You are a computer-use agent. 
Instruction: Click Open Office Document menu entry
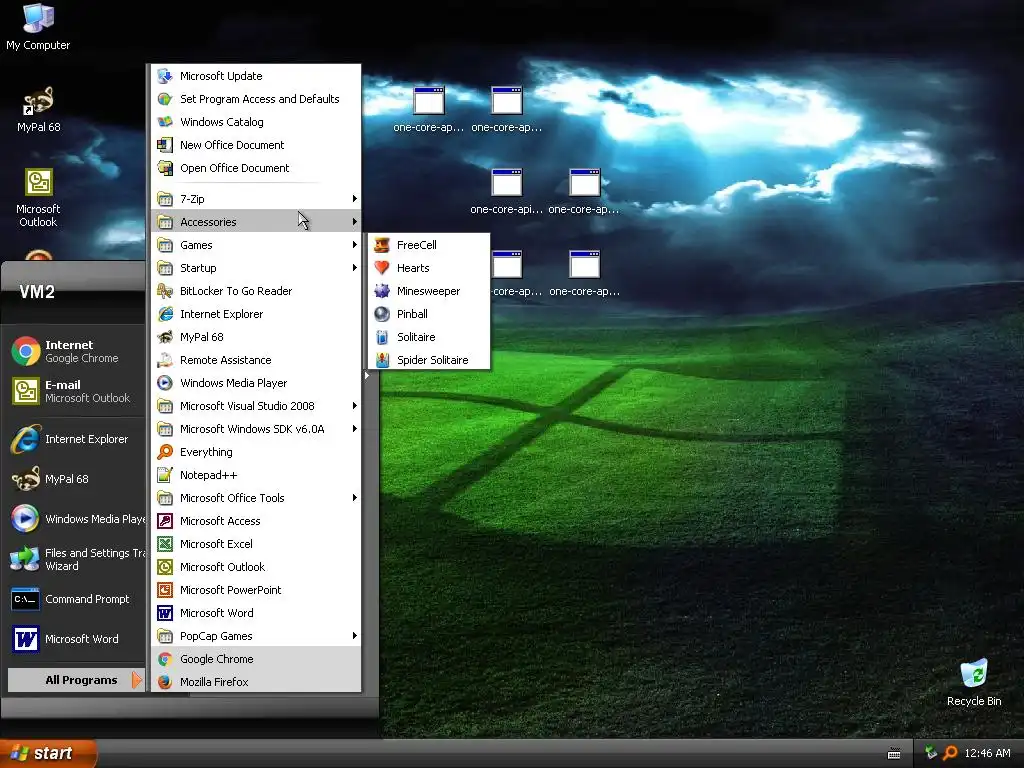point(256,168)
